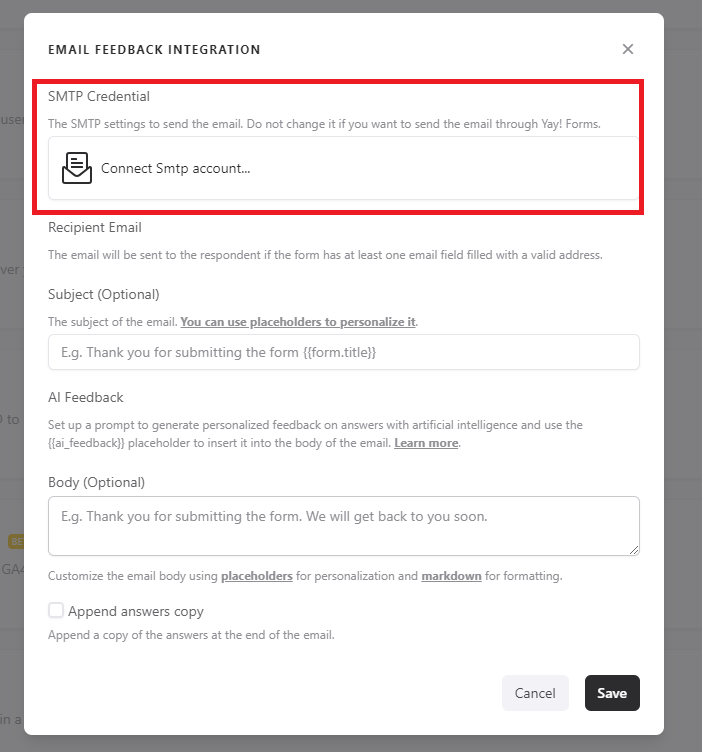This screenshot has width=702, height=752.
Task: Open the Connect Smtp account selector
Action: [343, 168]
